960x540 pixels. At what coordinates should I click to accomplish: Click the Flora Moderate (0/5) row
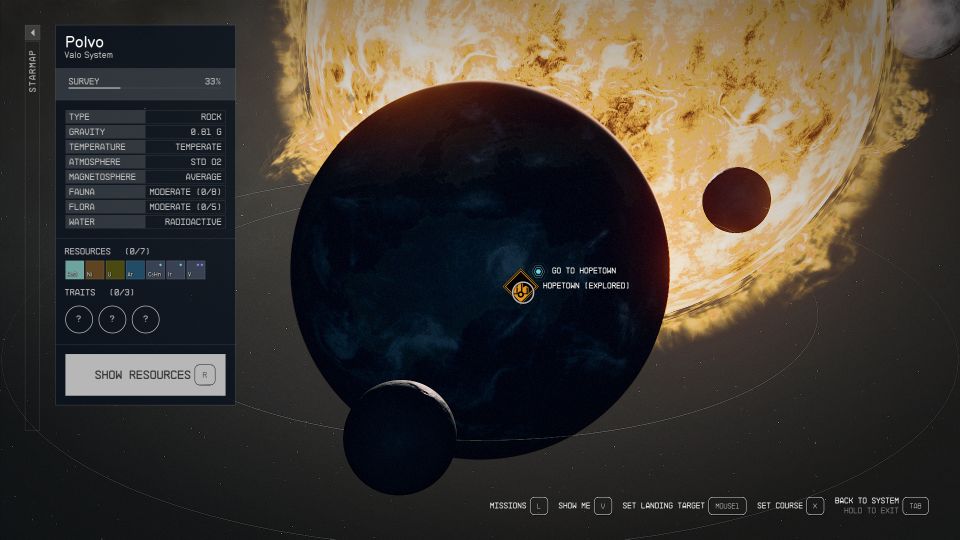click(x=145, y=207)
